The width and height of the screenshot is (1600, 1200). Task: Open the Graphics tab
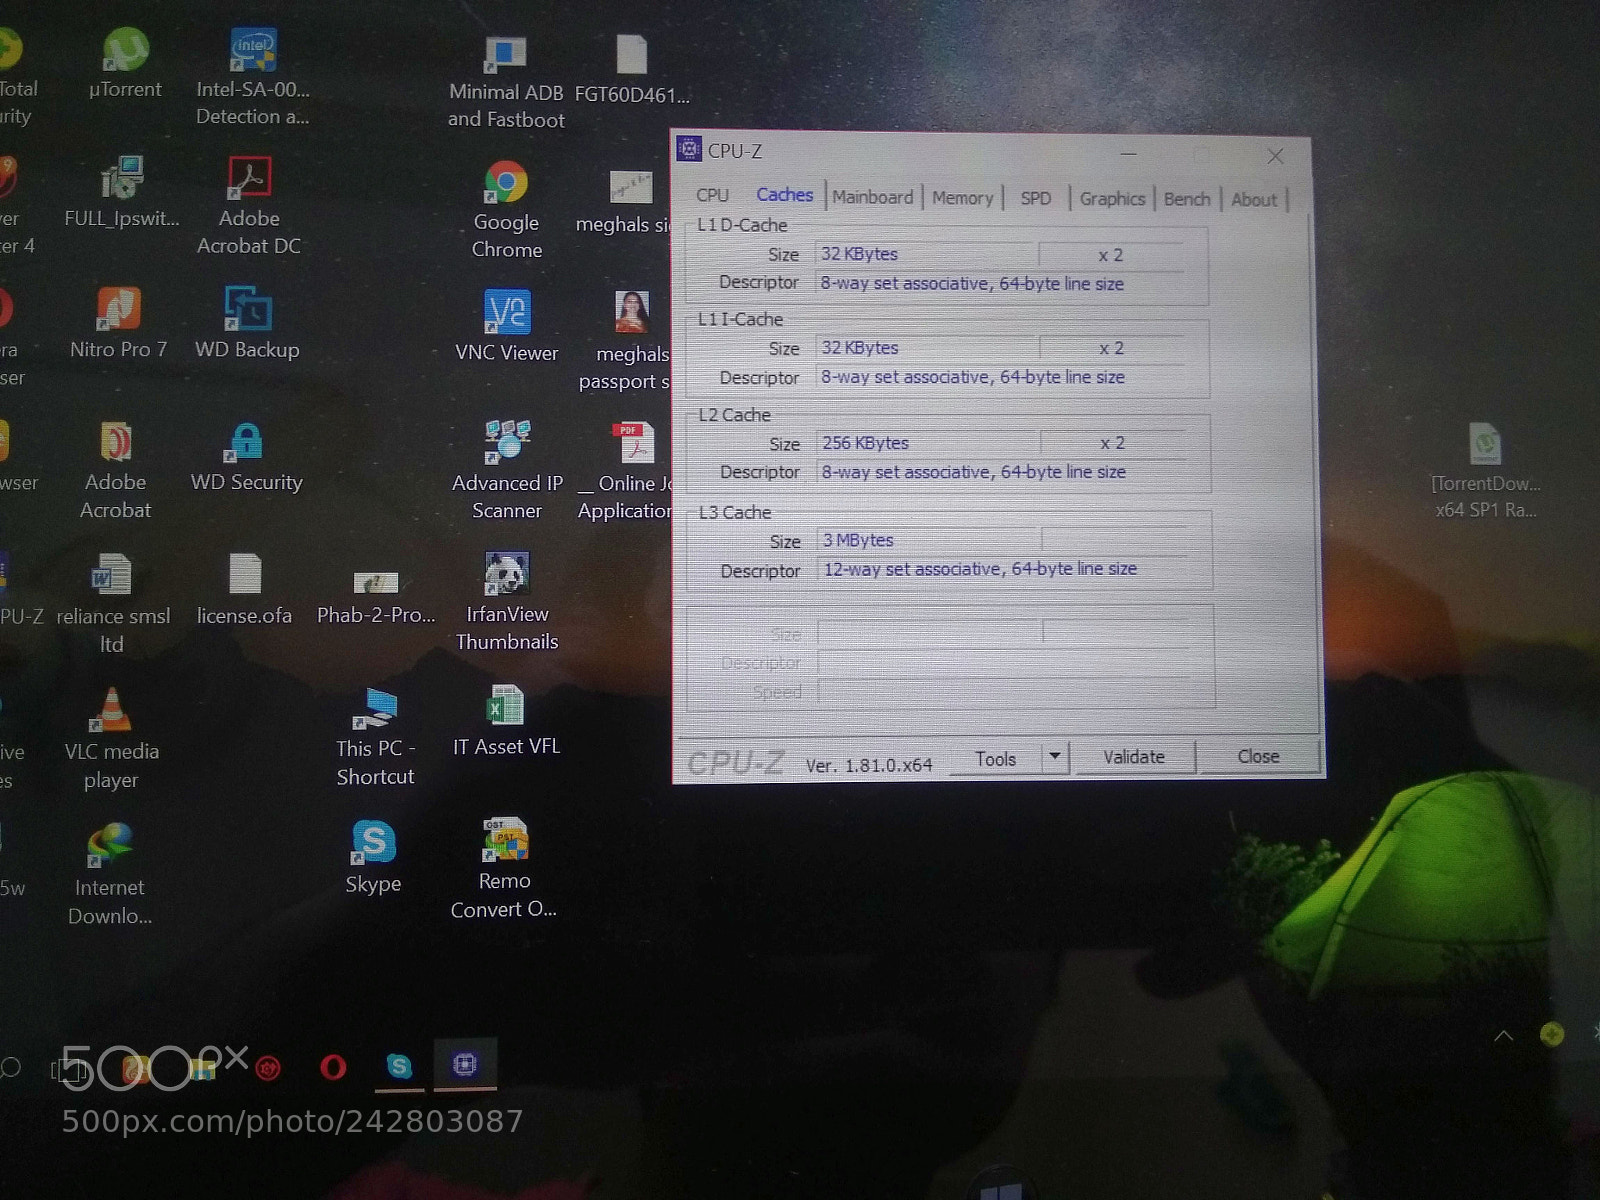click(x=1112, y=198)
